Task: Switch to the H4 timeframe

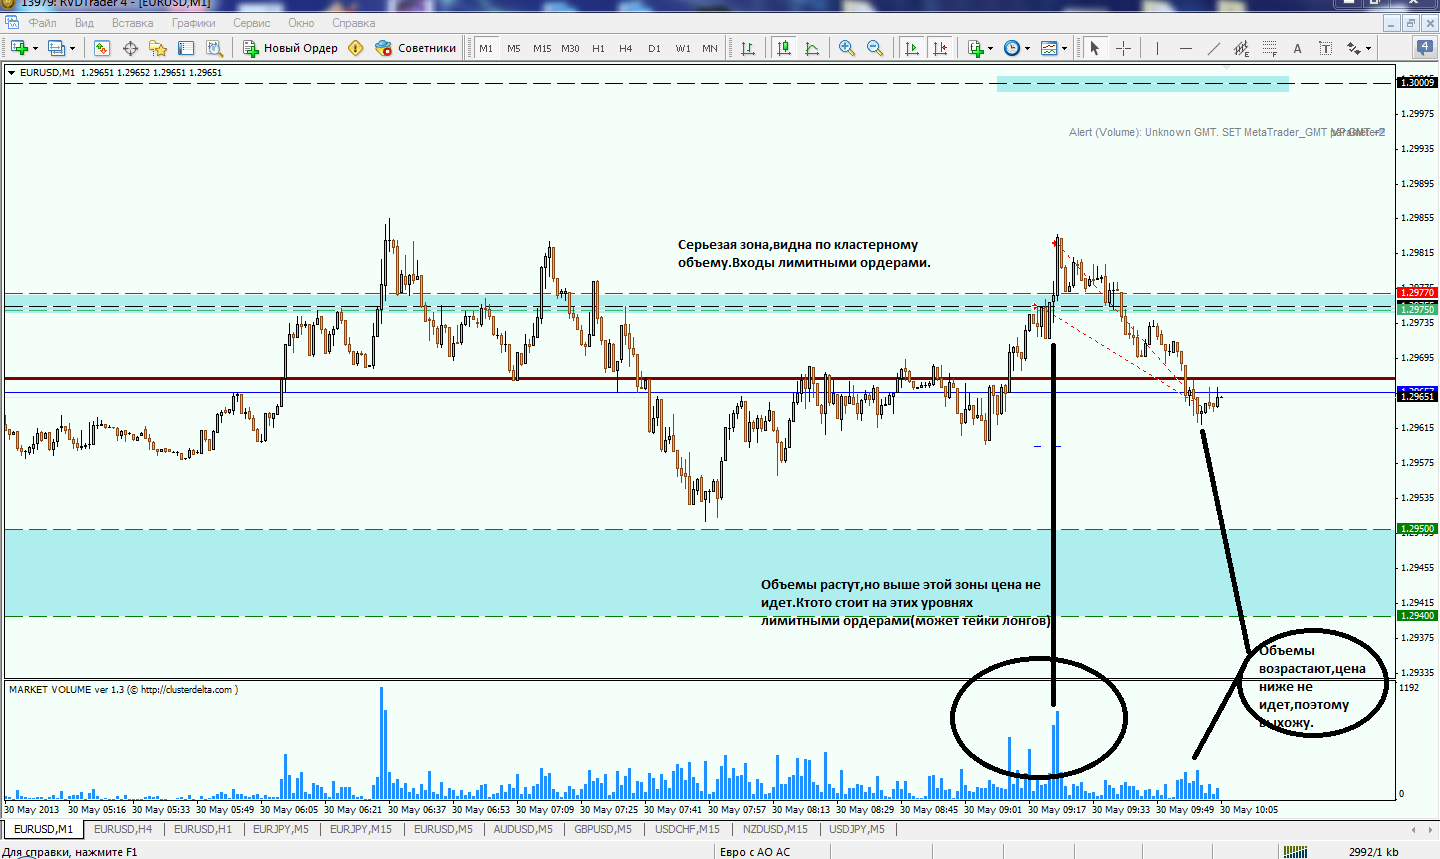Action: [x=626, y=48]
